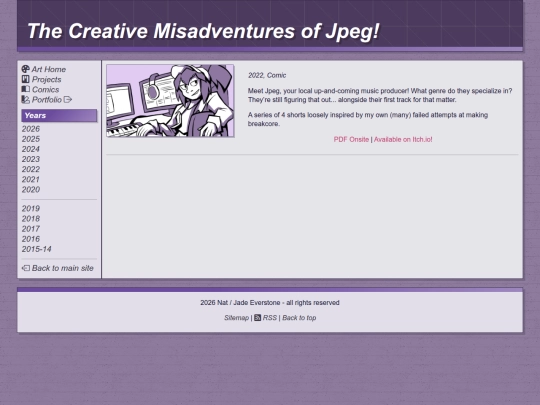Select year 2017 in sidebar
The width and height of the screenshot is (540, 405).
coord(31,229)
